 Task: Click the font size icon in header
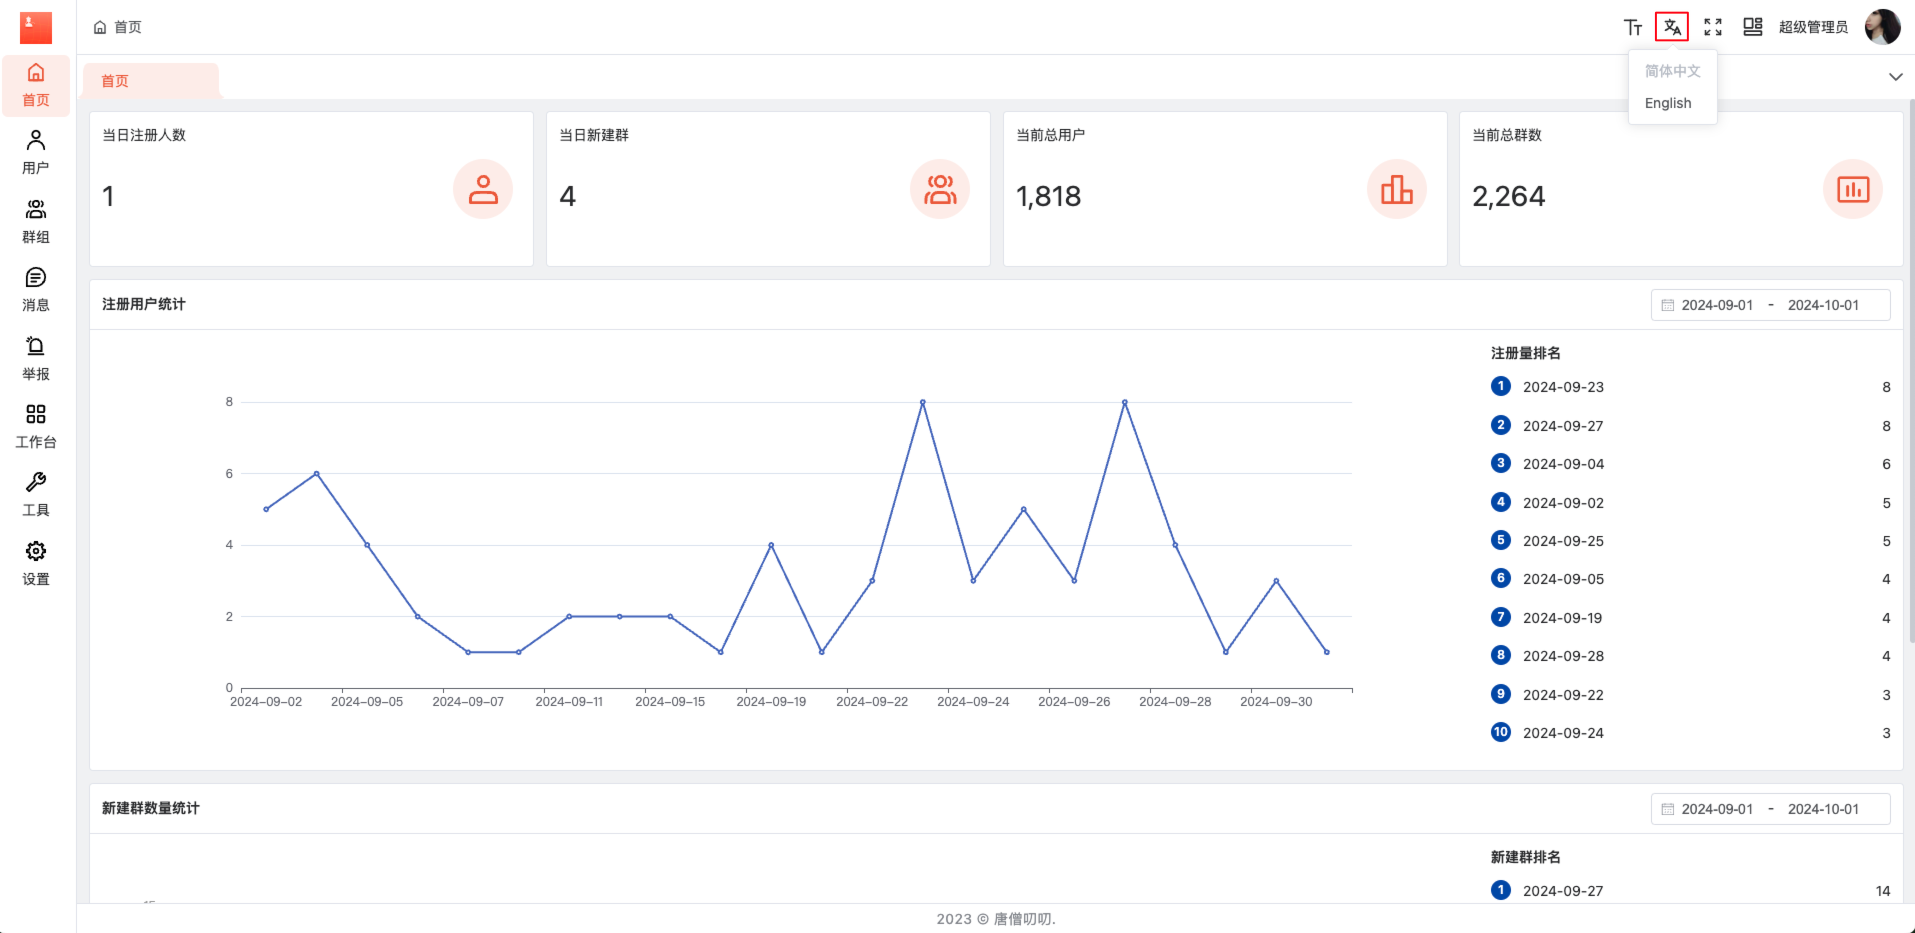click(x=1632, y=27)
